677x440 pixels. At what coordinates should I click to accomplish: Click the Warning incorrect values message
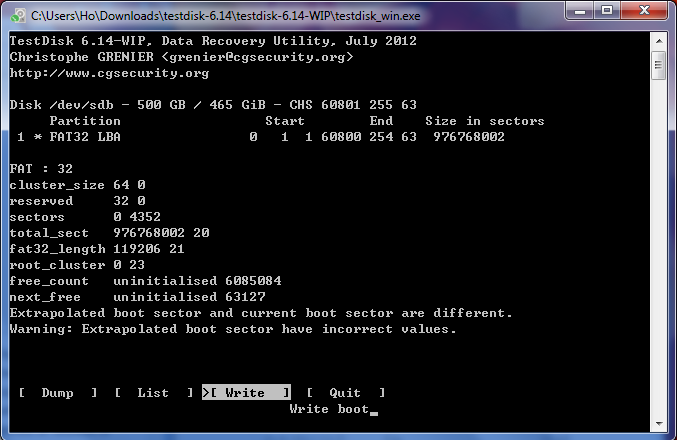point(233,329)
